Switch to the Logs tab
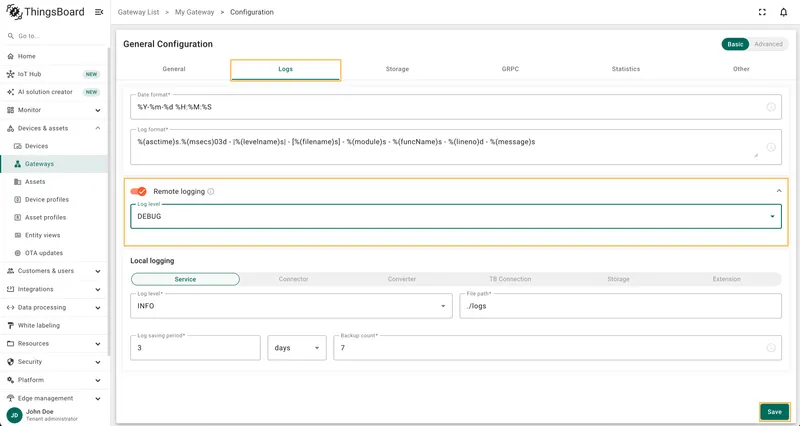 (286, 69)
